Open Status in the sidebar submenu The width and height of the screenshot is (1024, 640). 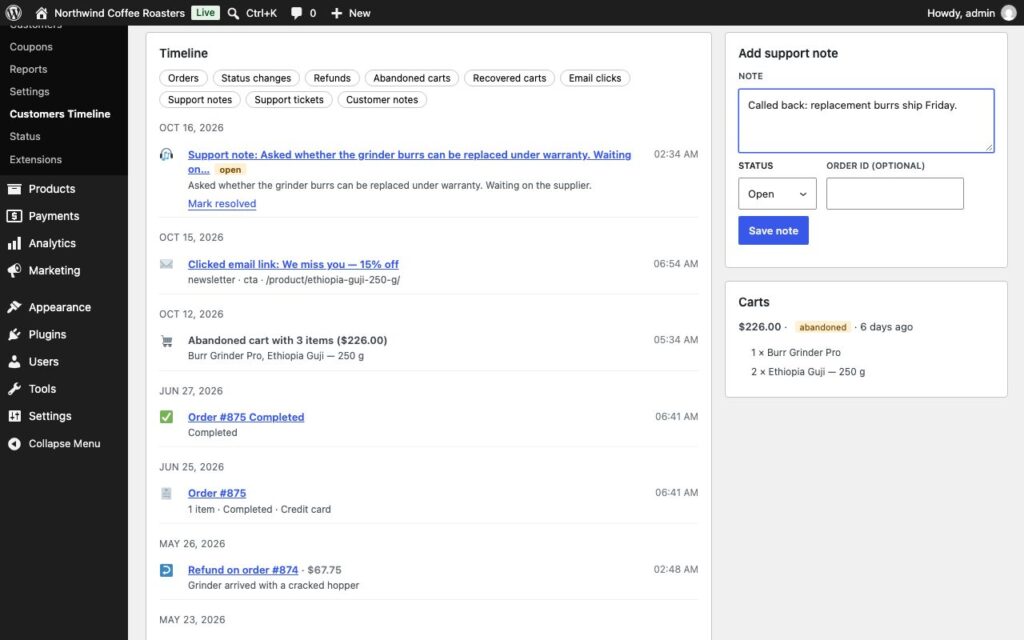tap(25, 136)
